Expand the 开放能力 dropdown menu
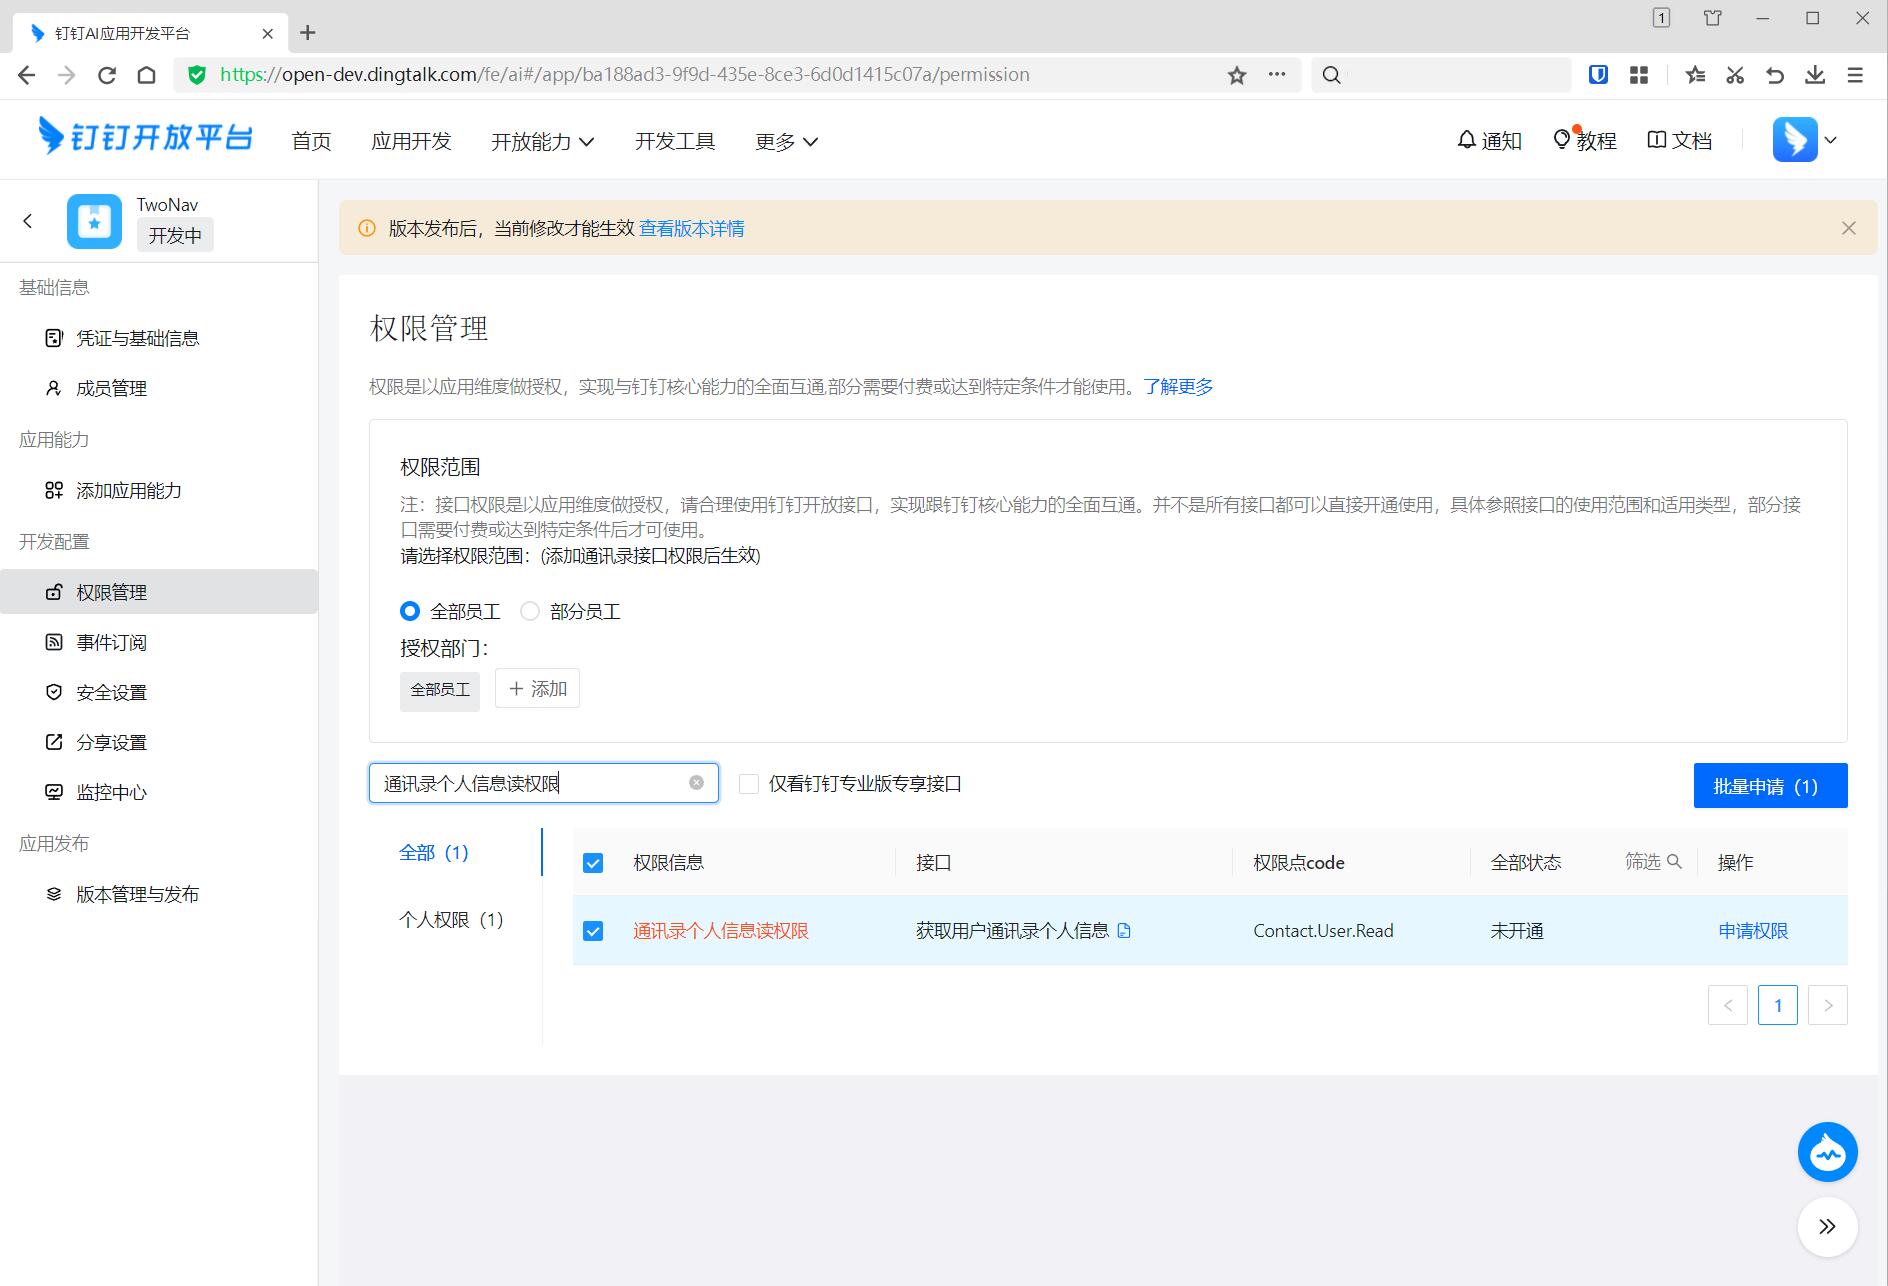The image size is (1888, 1286). pos(542,142)
